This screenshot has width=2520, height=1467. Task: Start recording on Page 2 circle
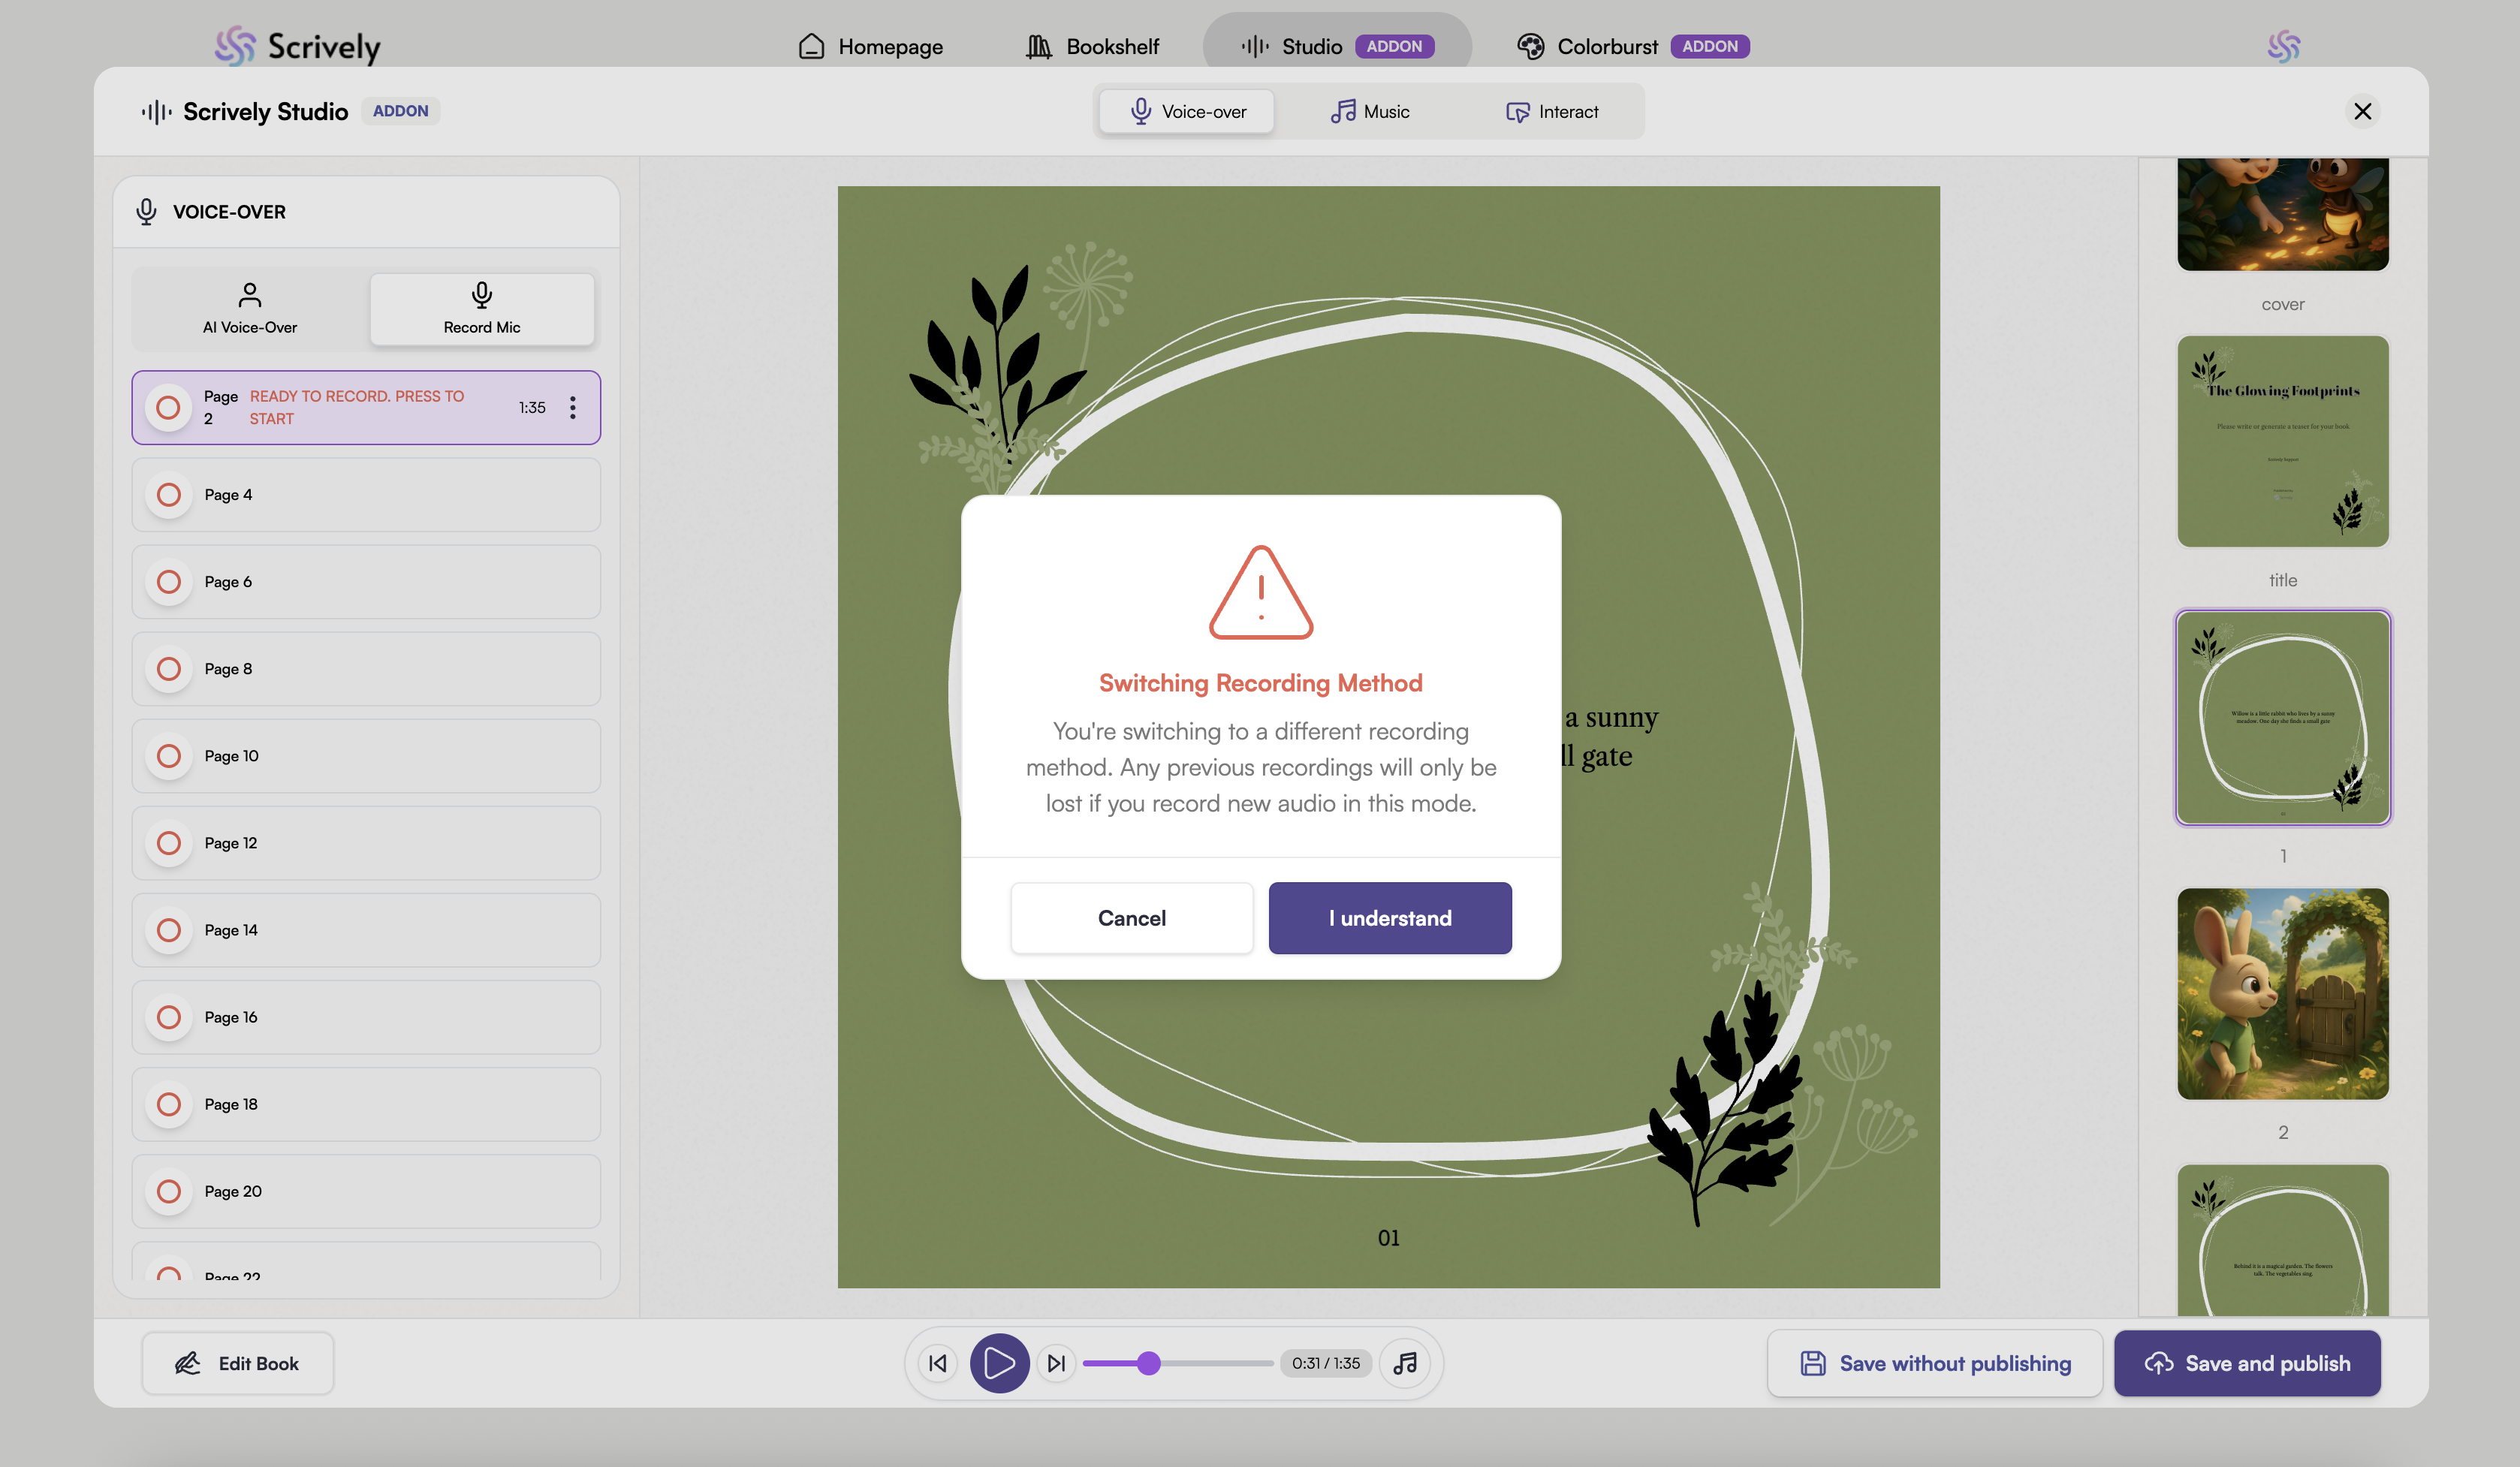[x=168, y=407]
